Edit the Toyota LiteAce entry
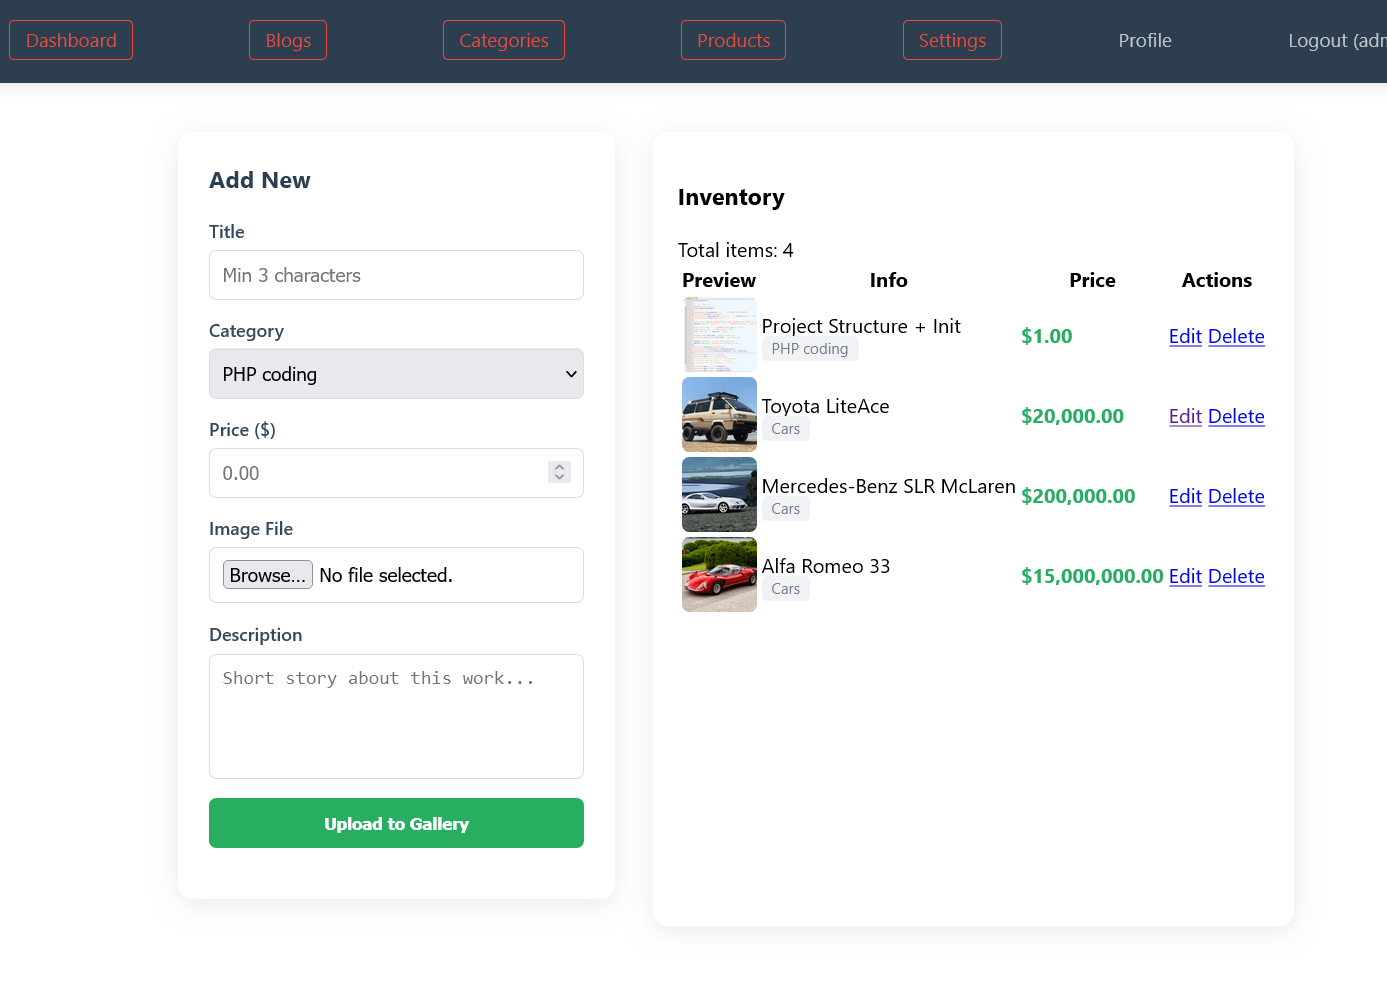The height and width of the screenshot is (1005, 1387). (x=1185, y=416)
